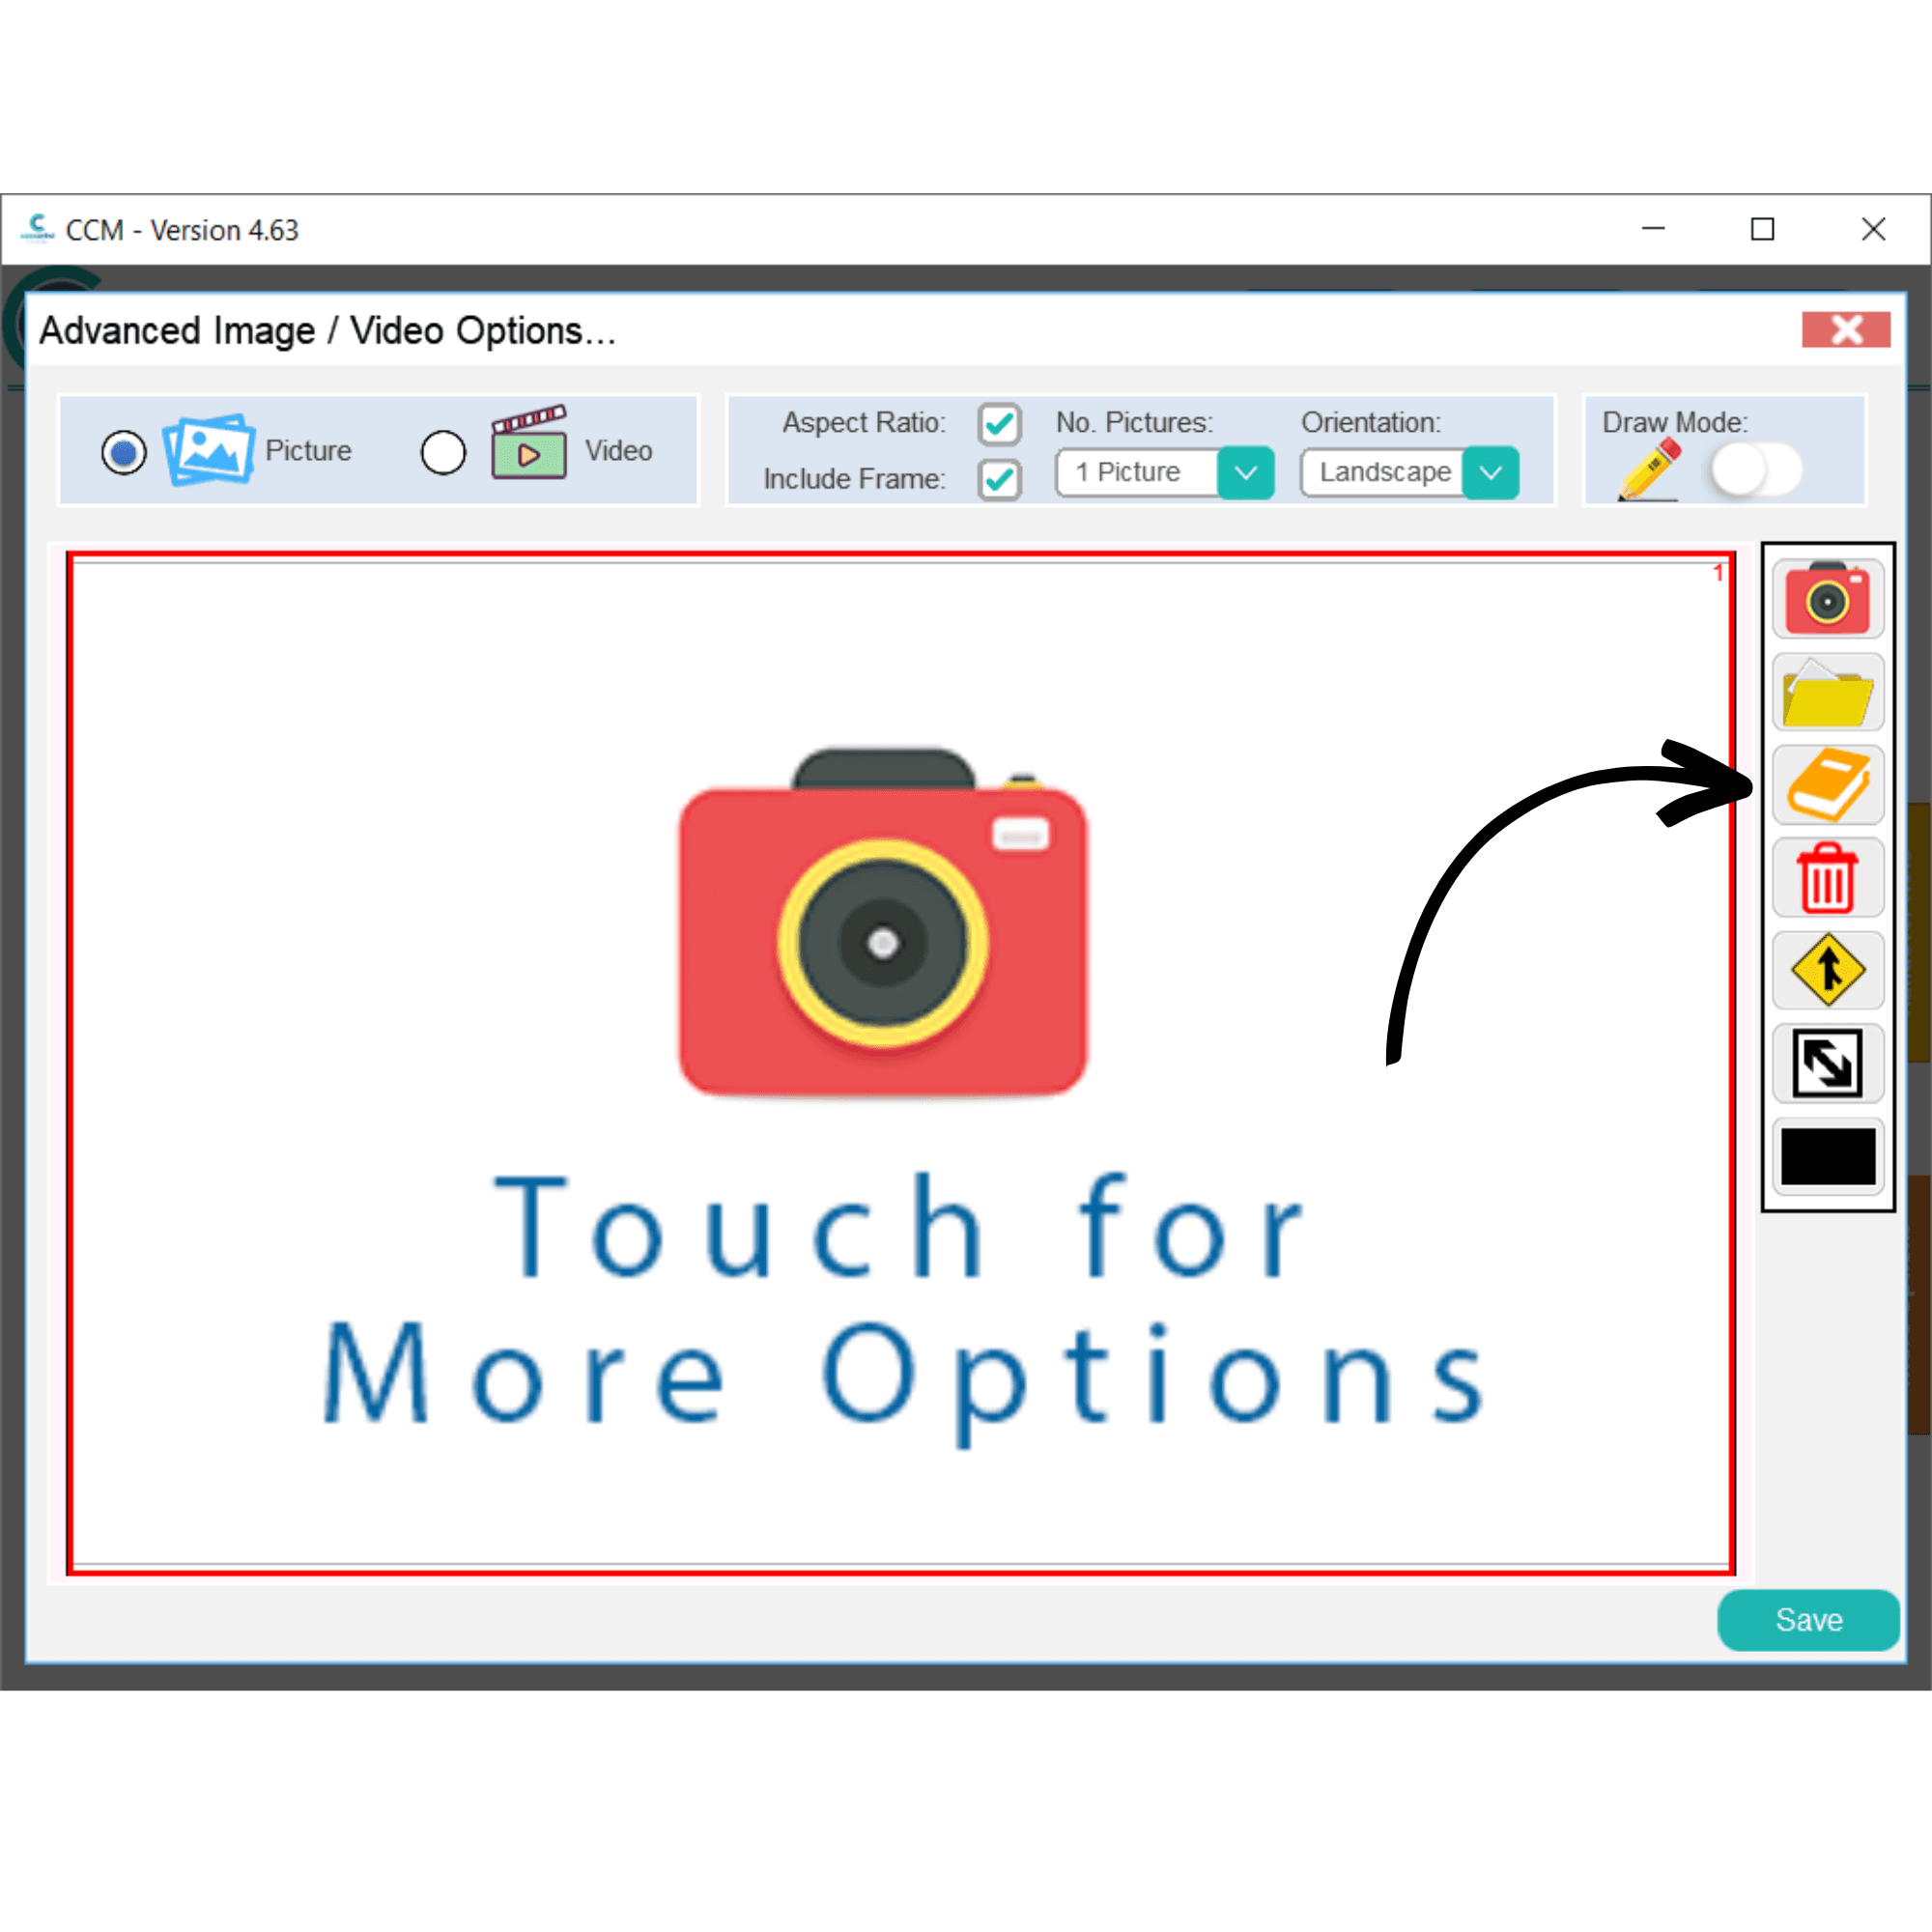Screen dimensions: 1932x1932
Task: Click the Video clapperboard icon
Action: [529, 442]
